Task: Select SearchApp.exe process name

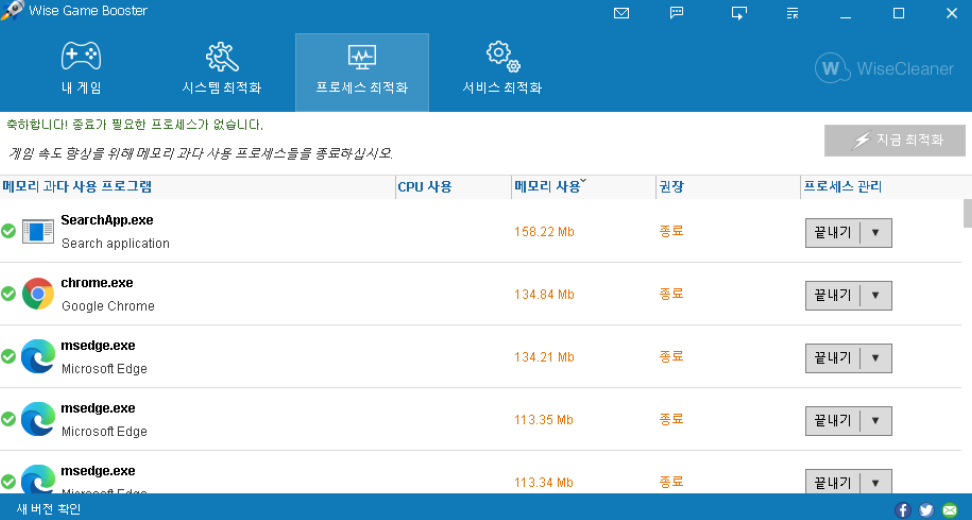Action: click(x=107, y=220)
